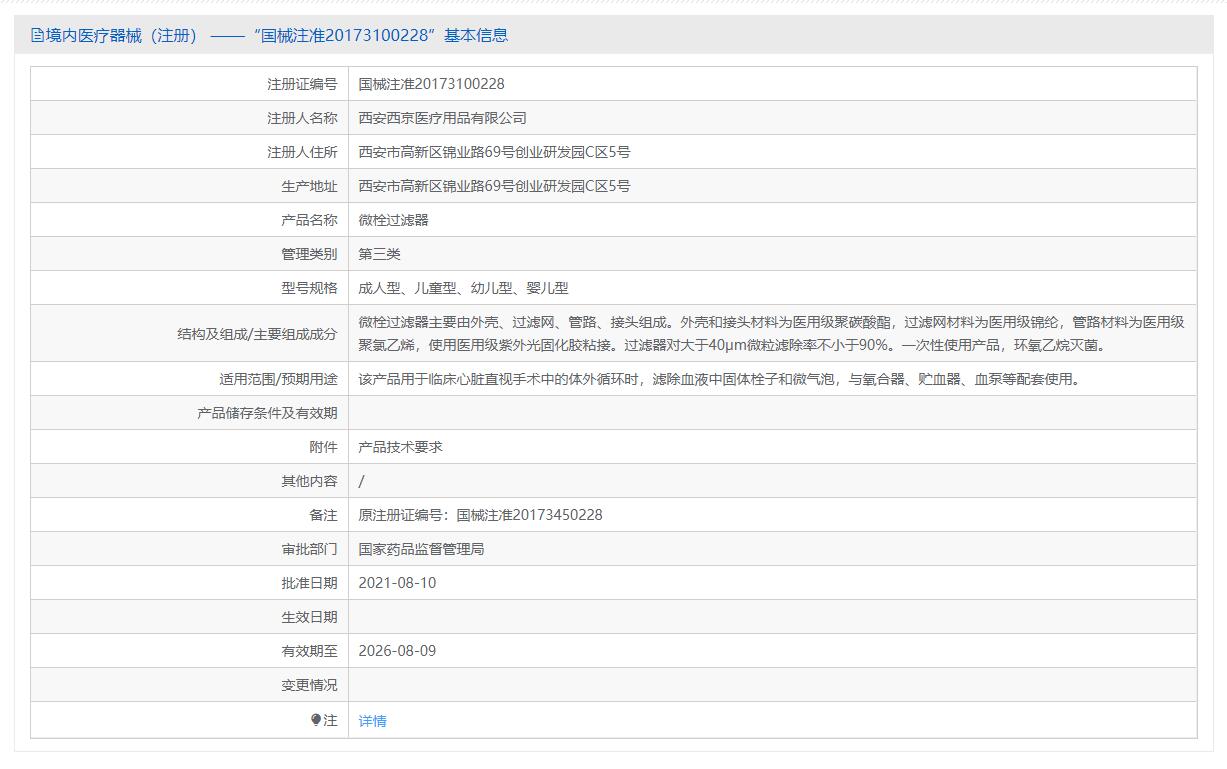1227x769 pixels.
Task: Select the 生效日期 label
Action: [309, 618]
